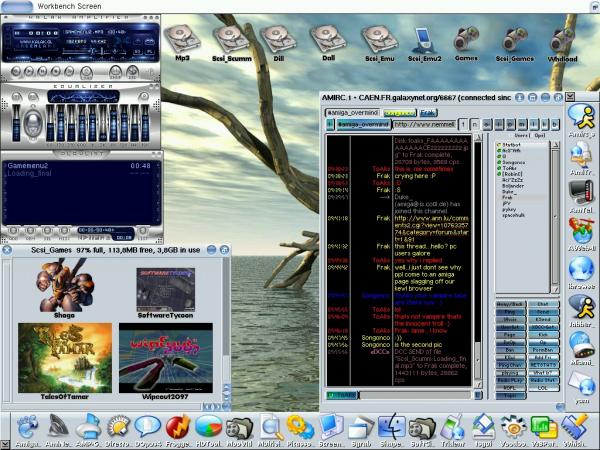Launch Frogger lightning dock icon
Viewport: 600px width, 450px height.
178,430
